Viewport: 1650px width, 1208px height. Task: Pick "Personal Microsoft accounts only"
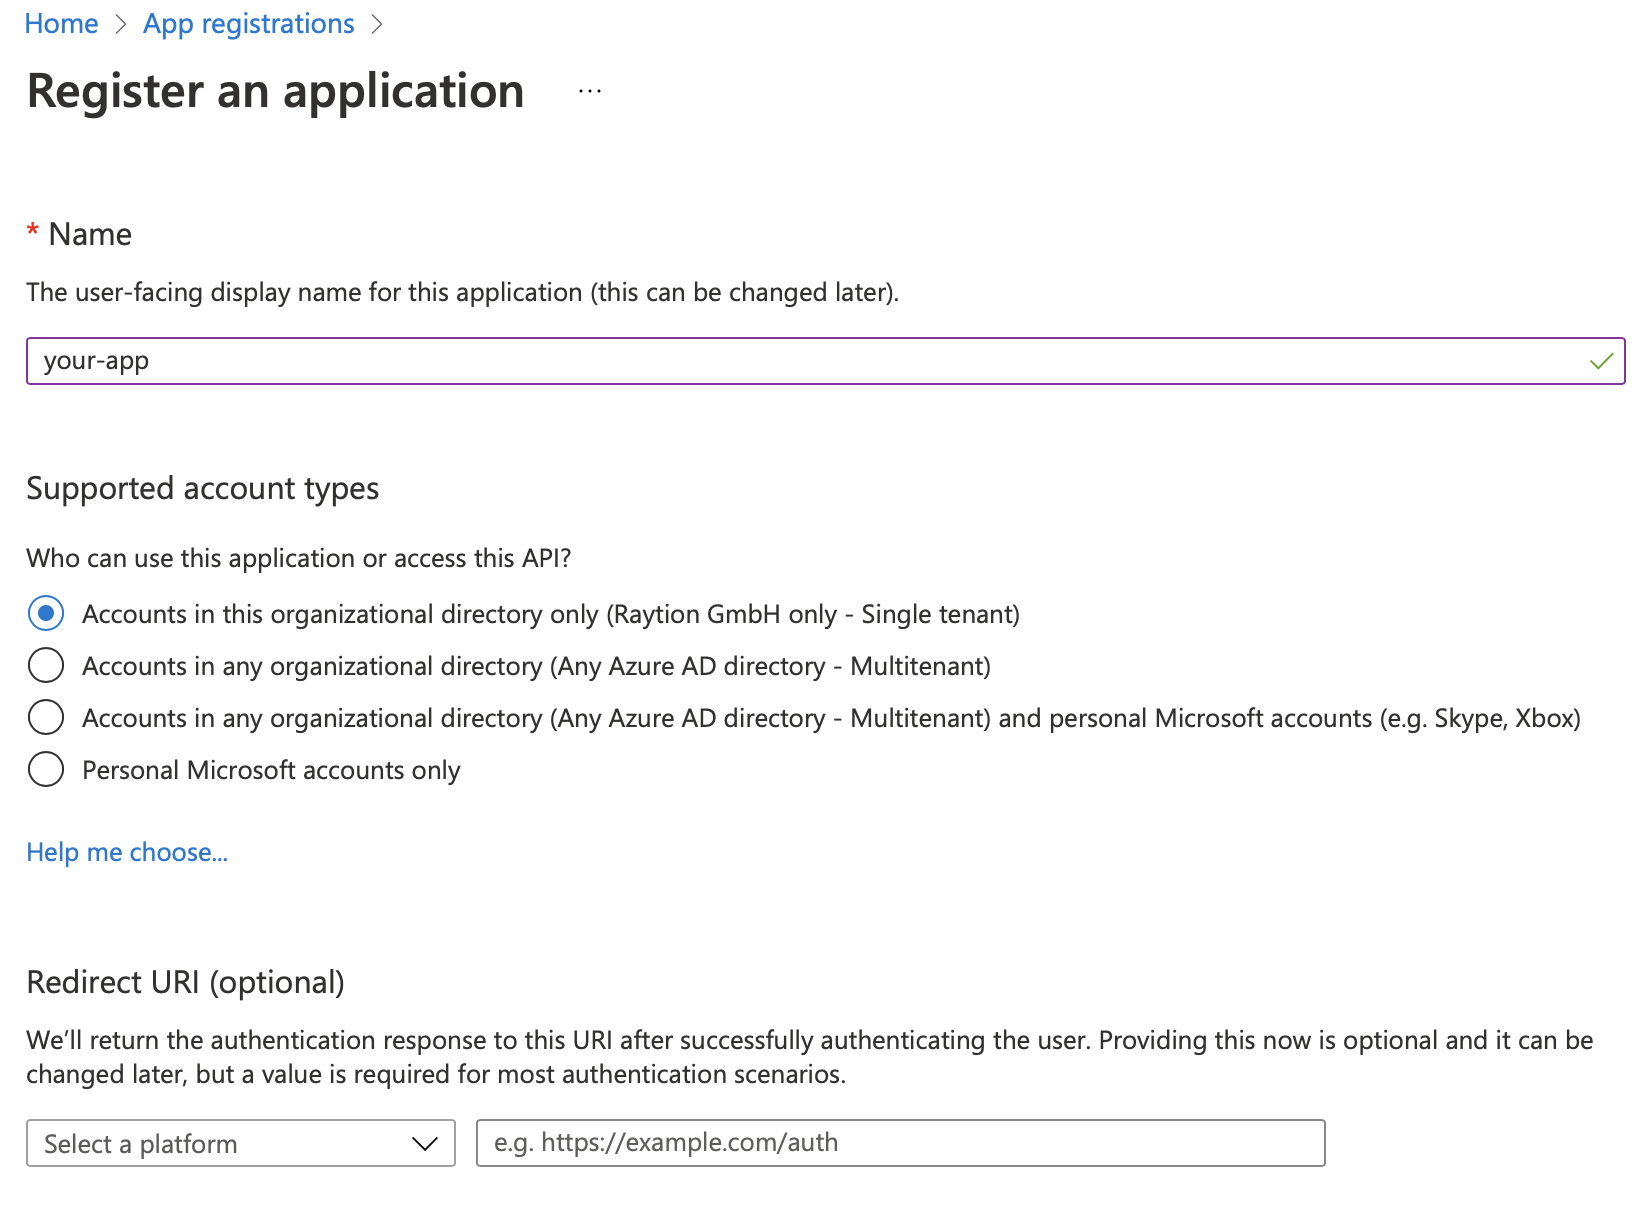(45, 769)
